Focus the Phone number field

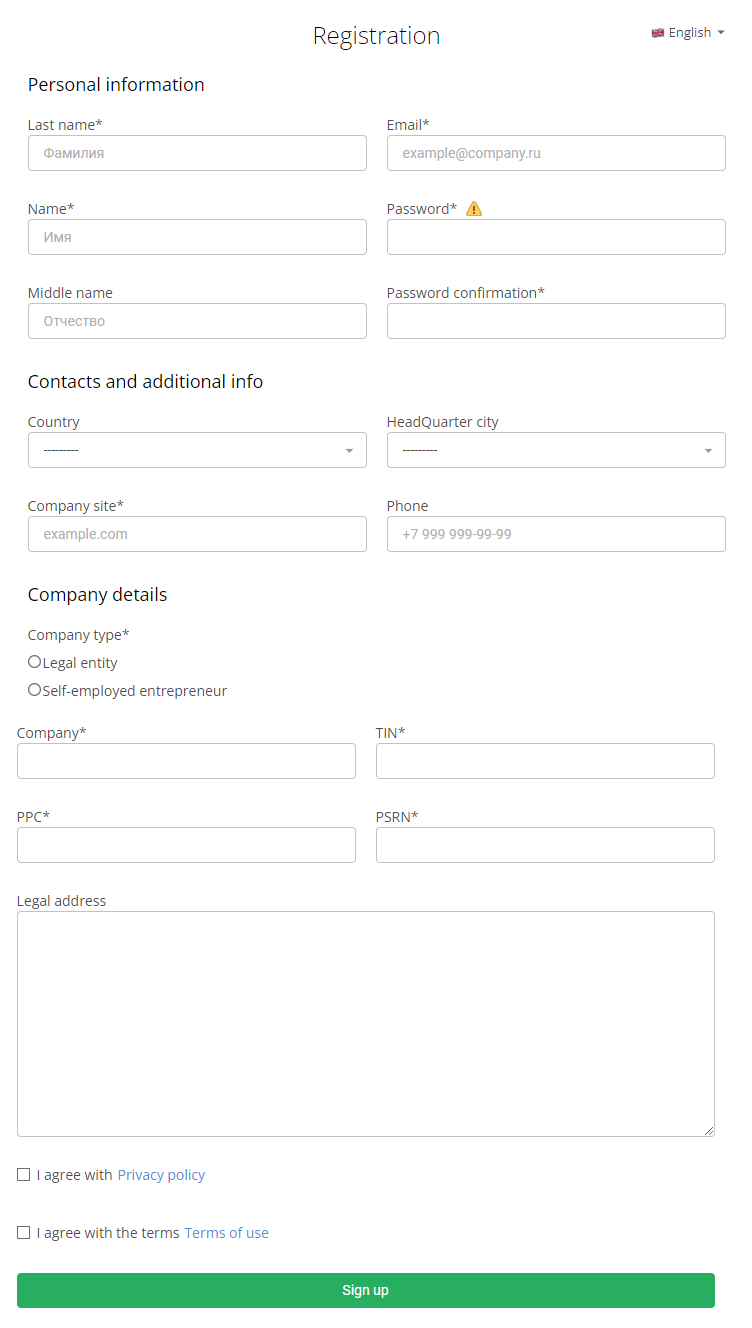(556, 534)
